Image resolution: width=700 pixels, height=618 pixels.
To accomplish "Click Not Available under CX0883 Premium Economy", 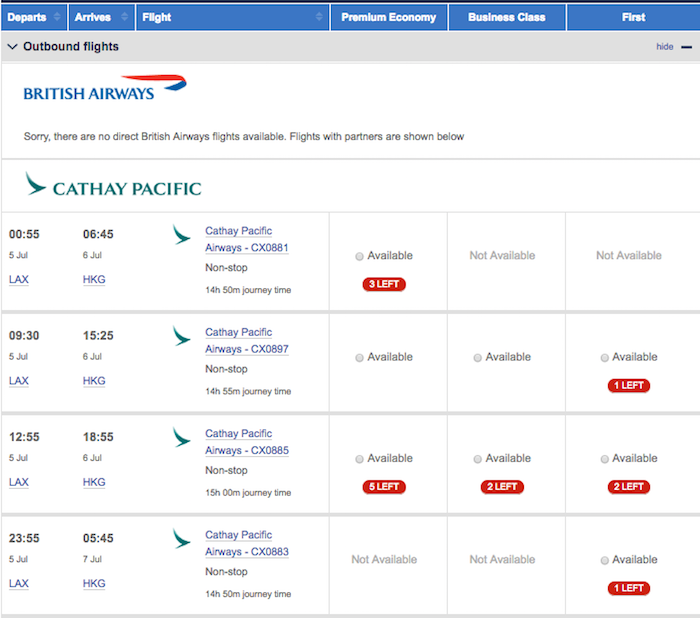I will point(384,560).
